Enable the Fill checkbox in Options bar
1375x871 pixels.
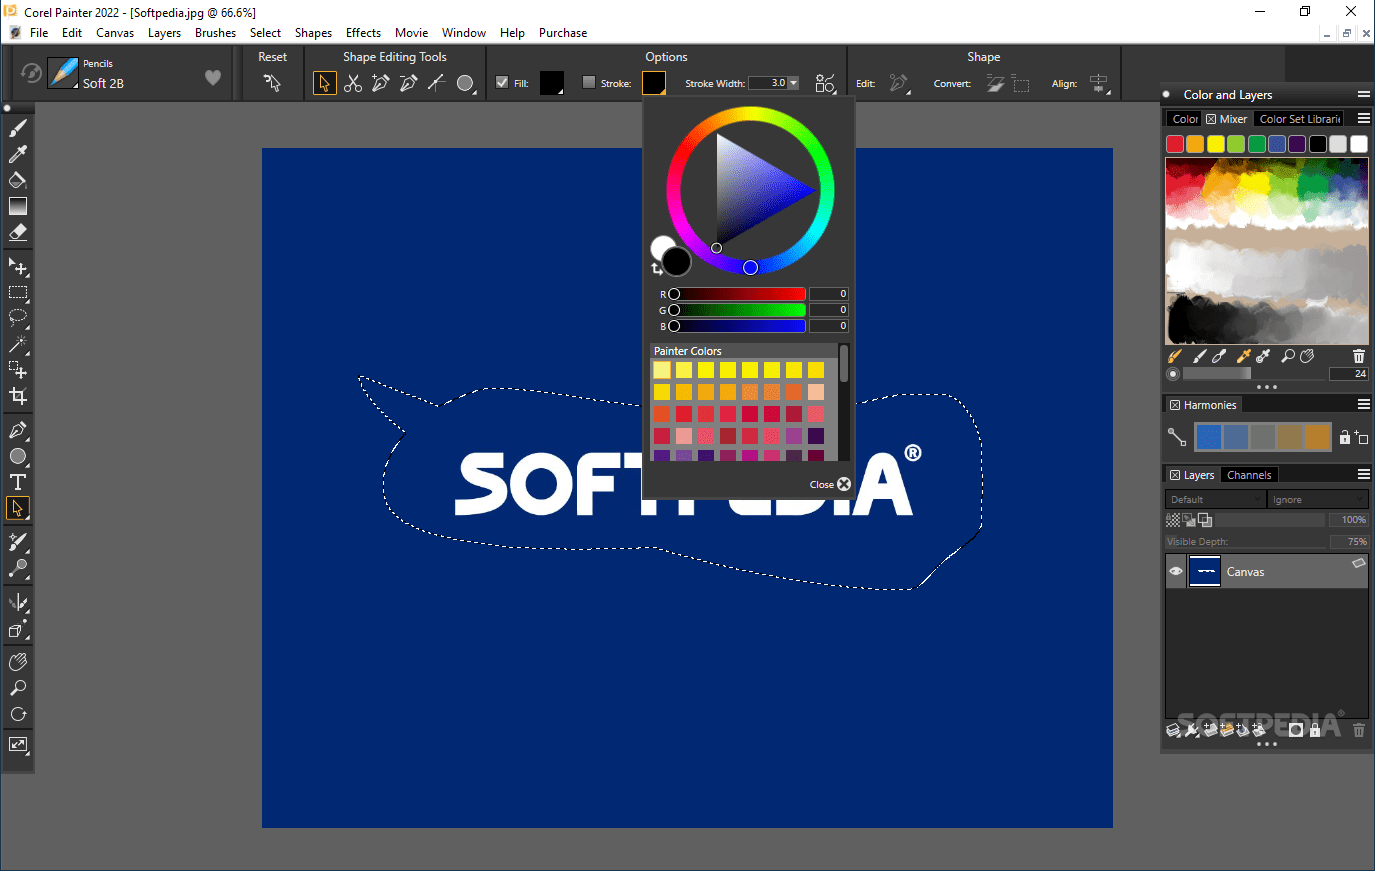[502, 83]
